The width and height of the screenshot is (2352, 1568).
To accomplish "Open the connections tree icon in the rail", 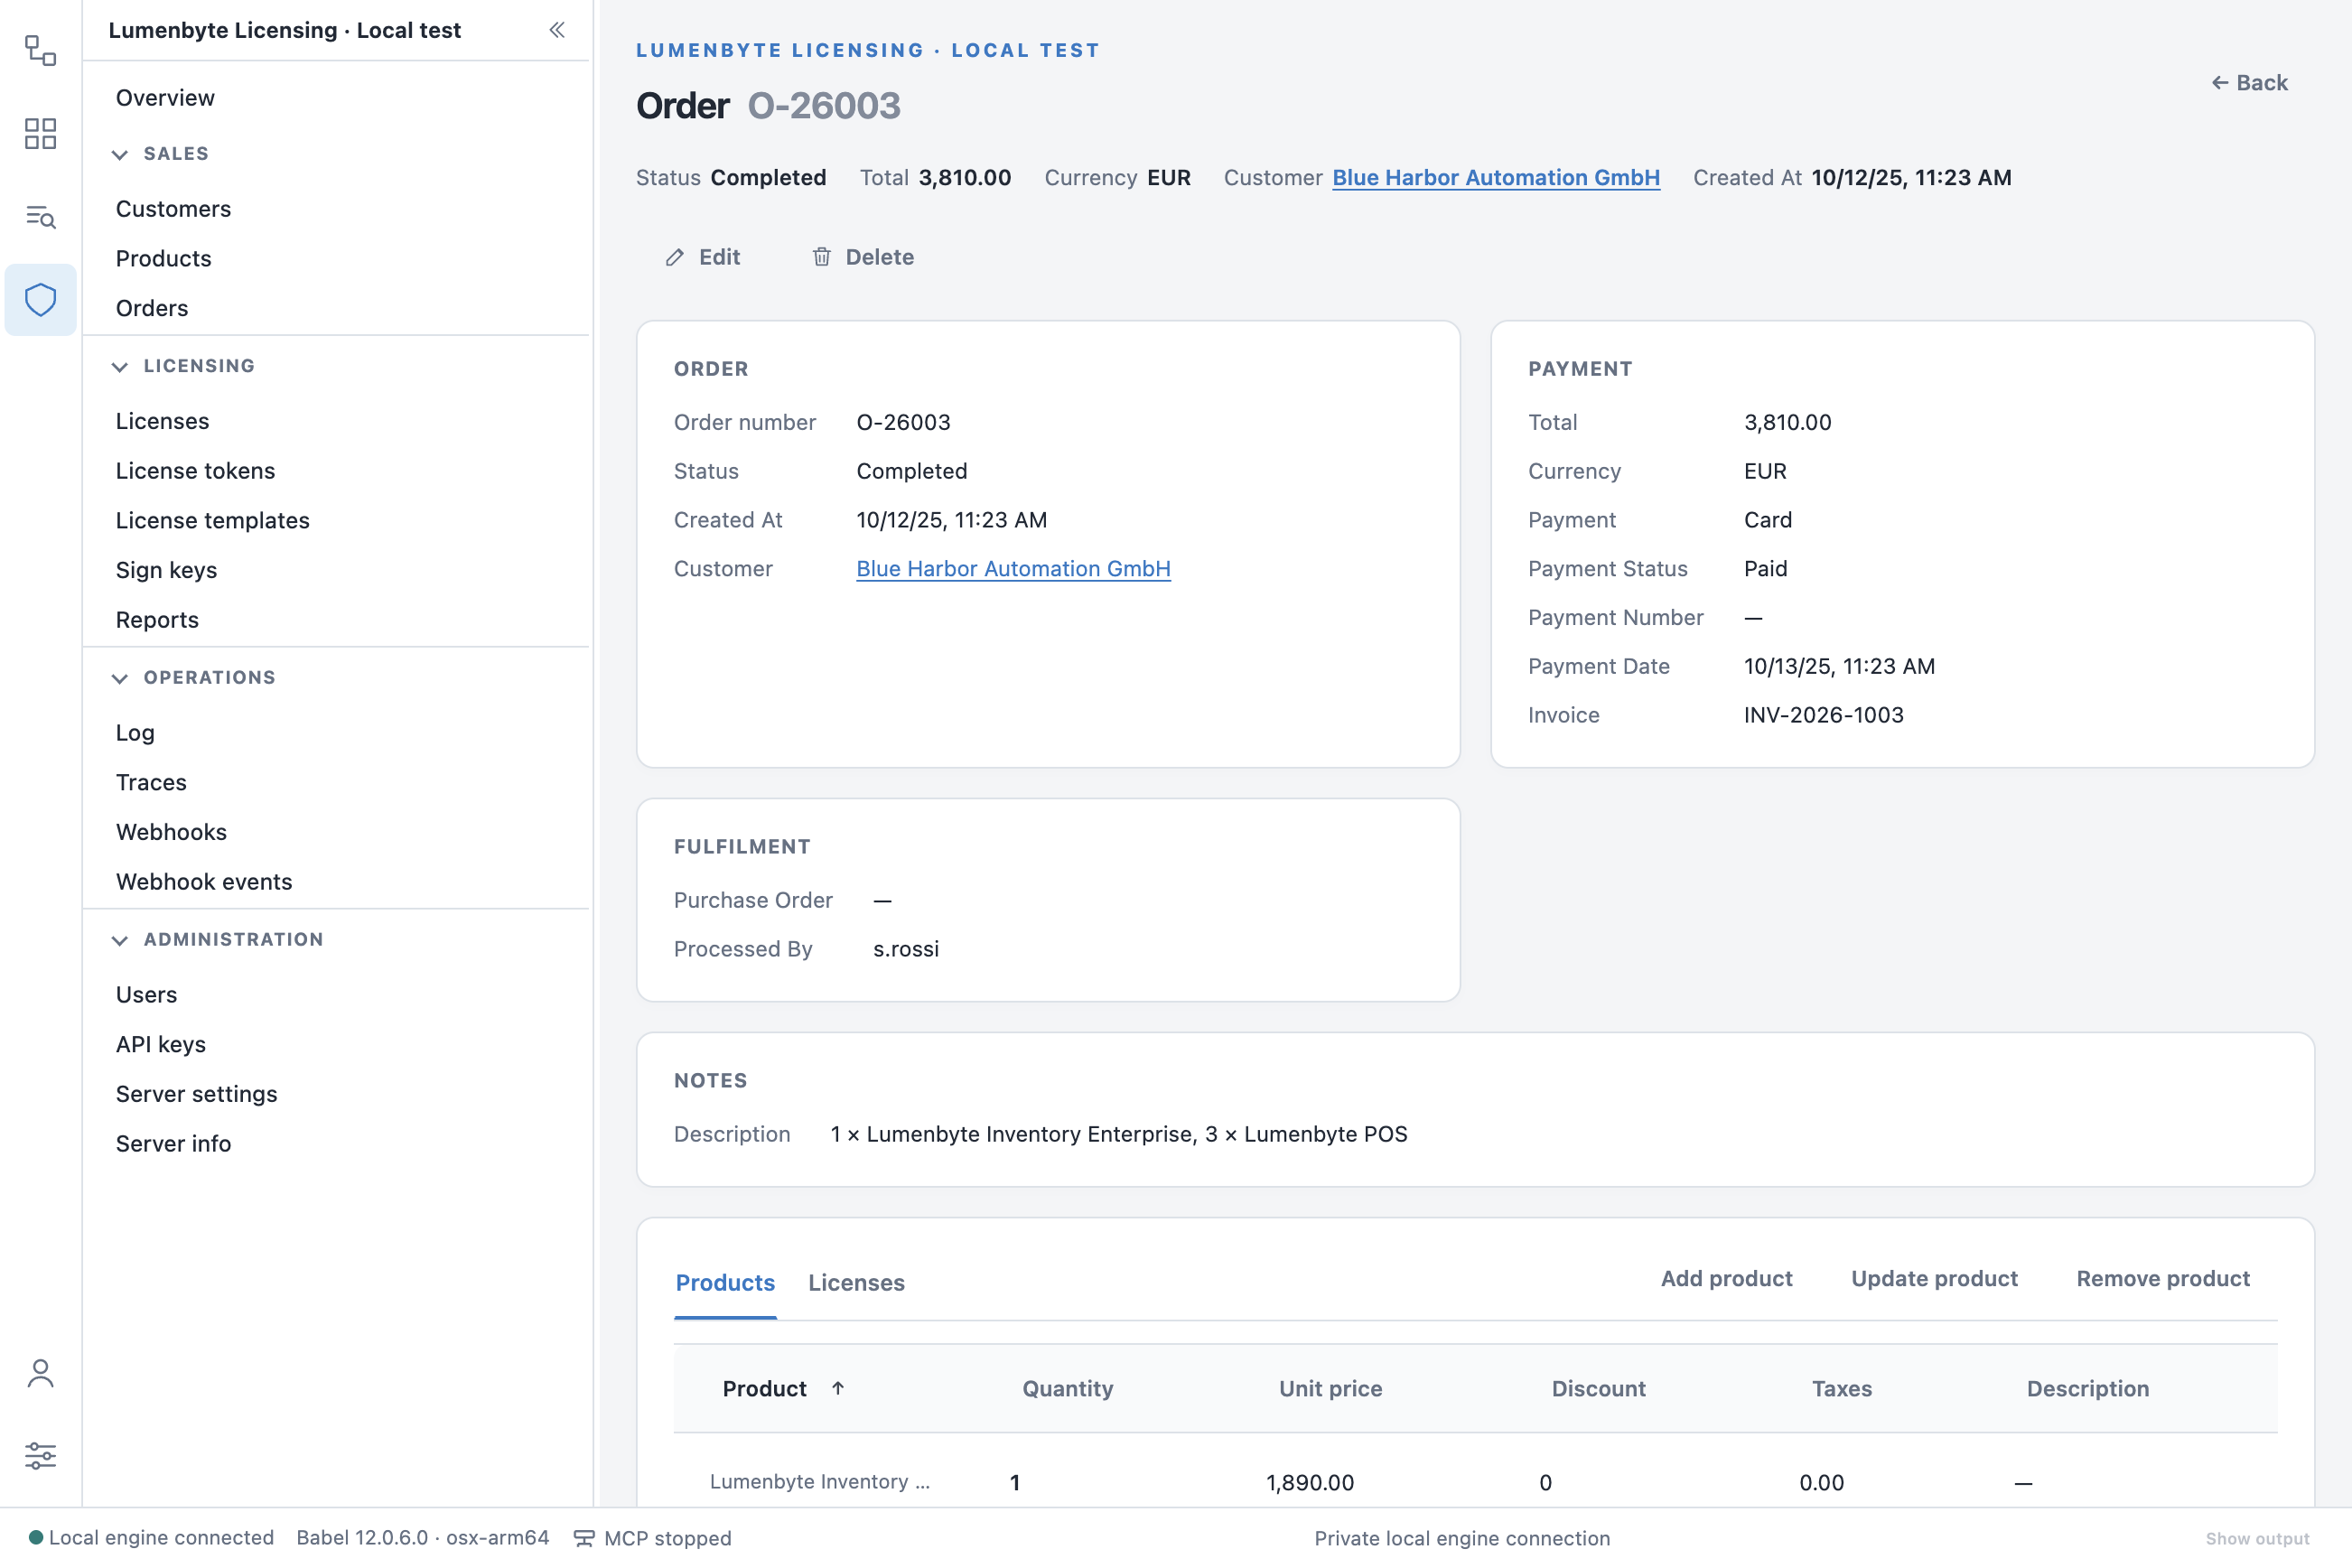I will click(40, 50).
